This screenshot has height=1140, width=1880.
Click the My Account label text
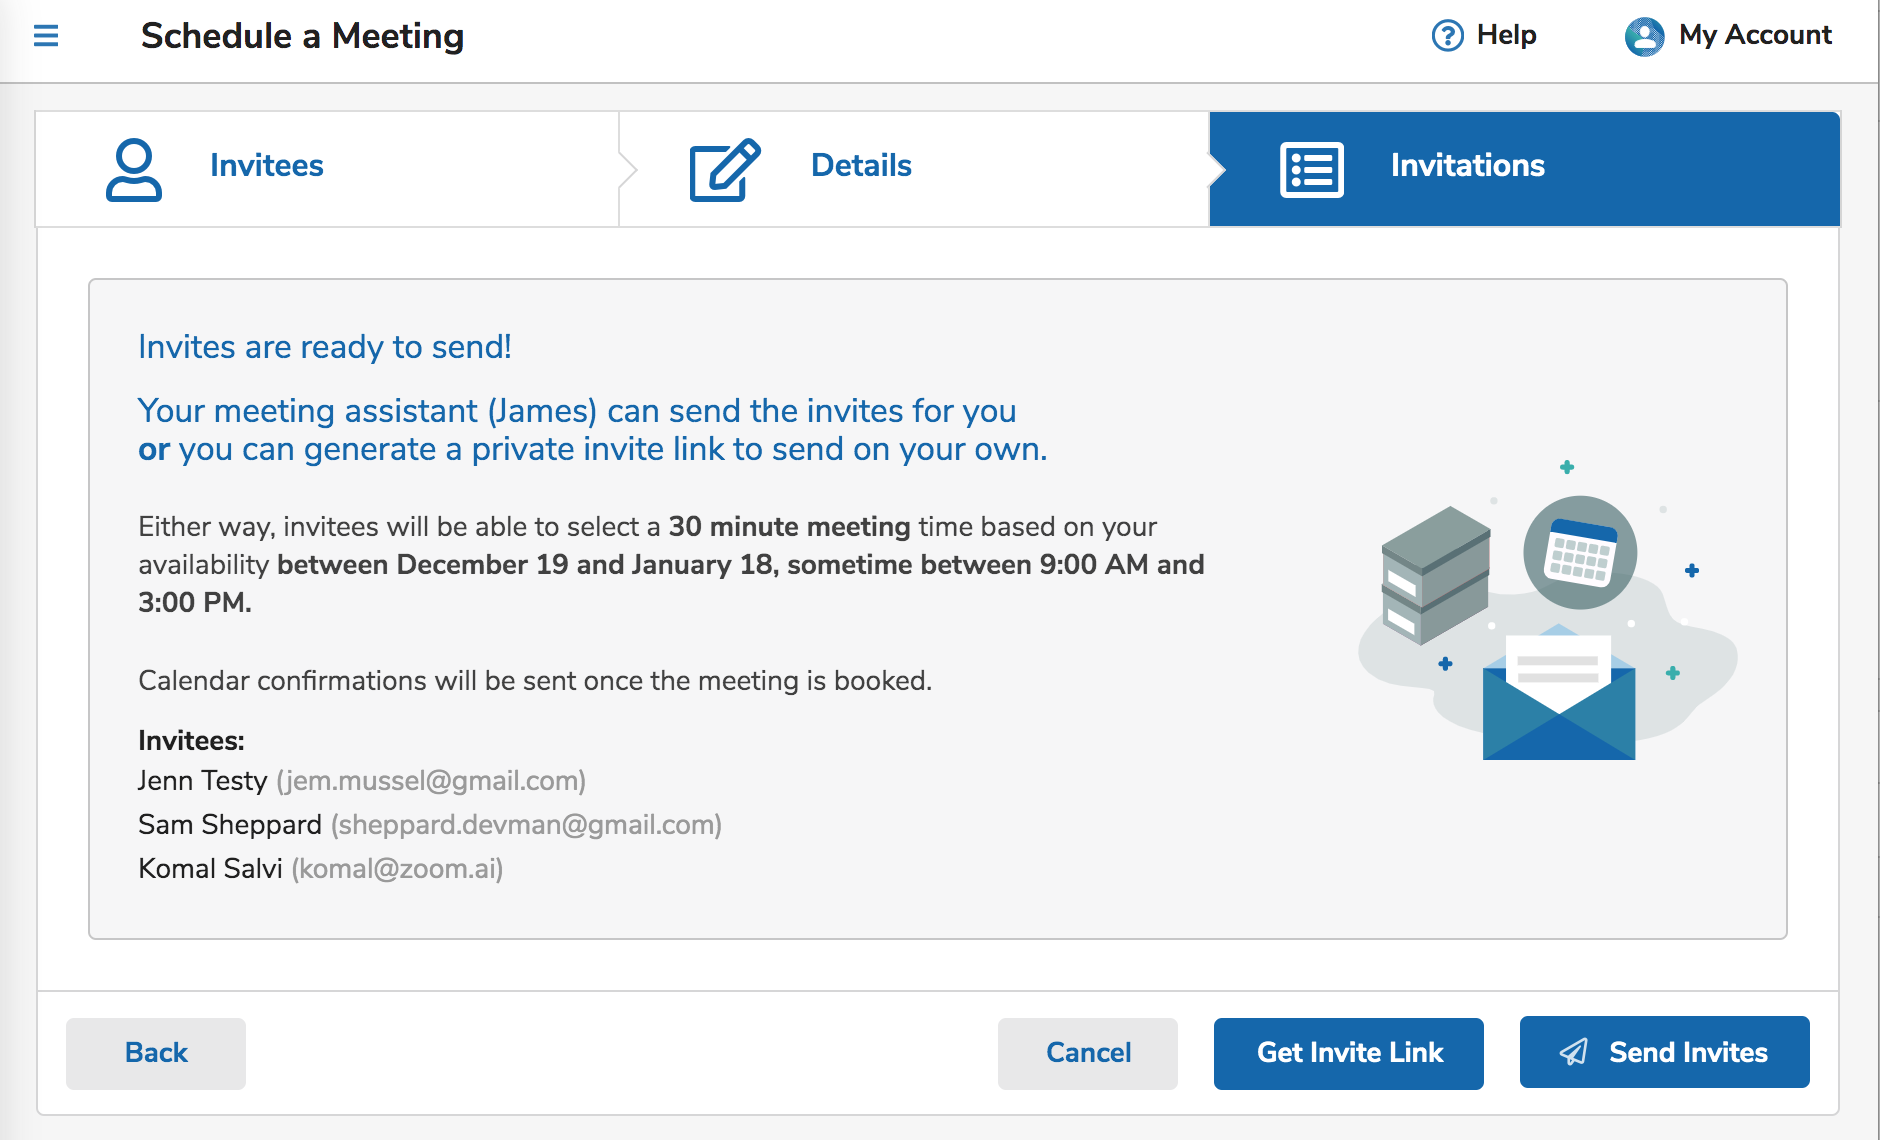click(x=1755, y=34)
